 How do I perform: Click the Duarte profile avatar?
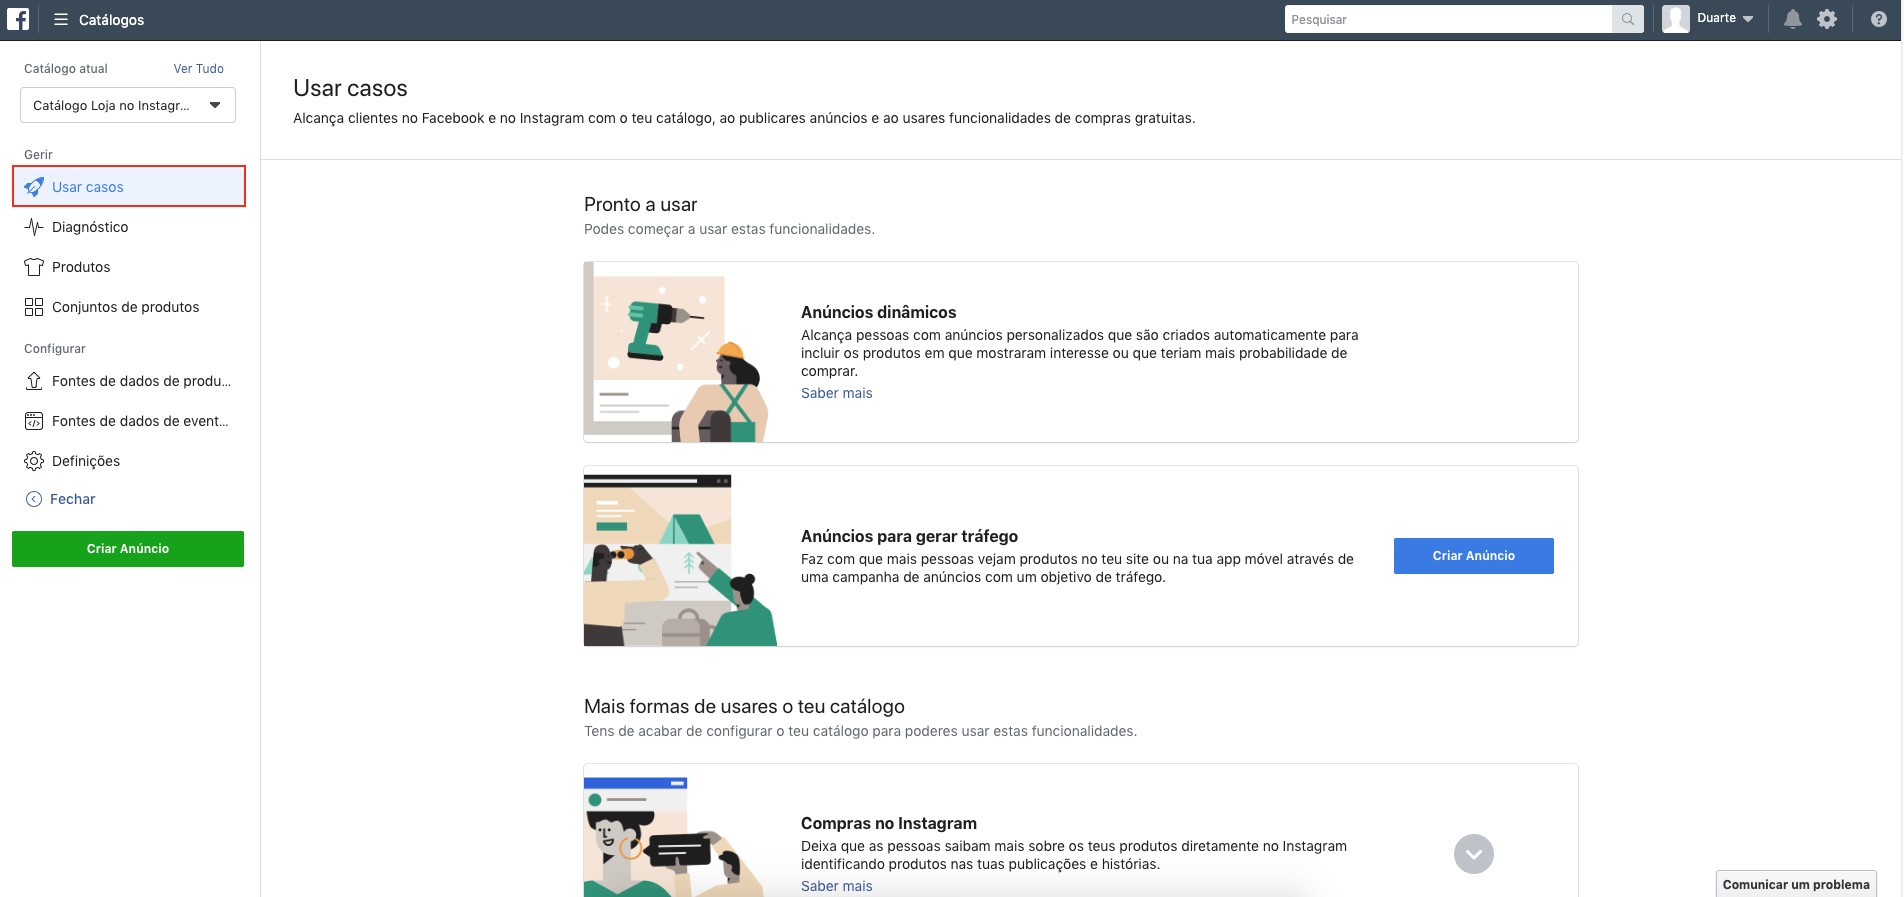(1676, 19)
